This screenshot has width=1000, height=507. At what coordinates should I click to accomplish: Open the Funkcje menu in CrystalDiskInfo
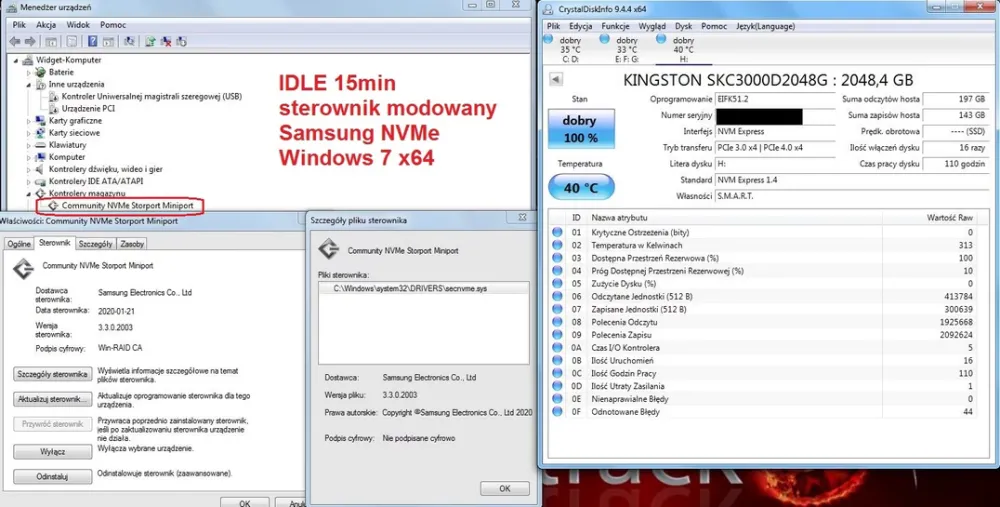point(616,26)
